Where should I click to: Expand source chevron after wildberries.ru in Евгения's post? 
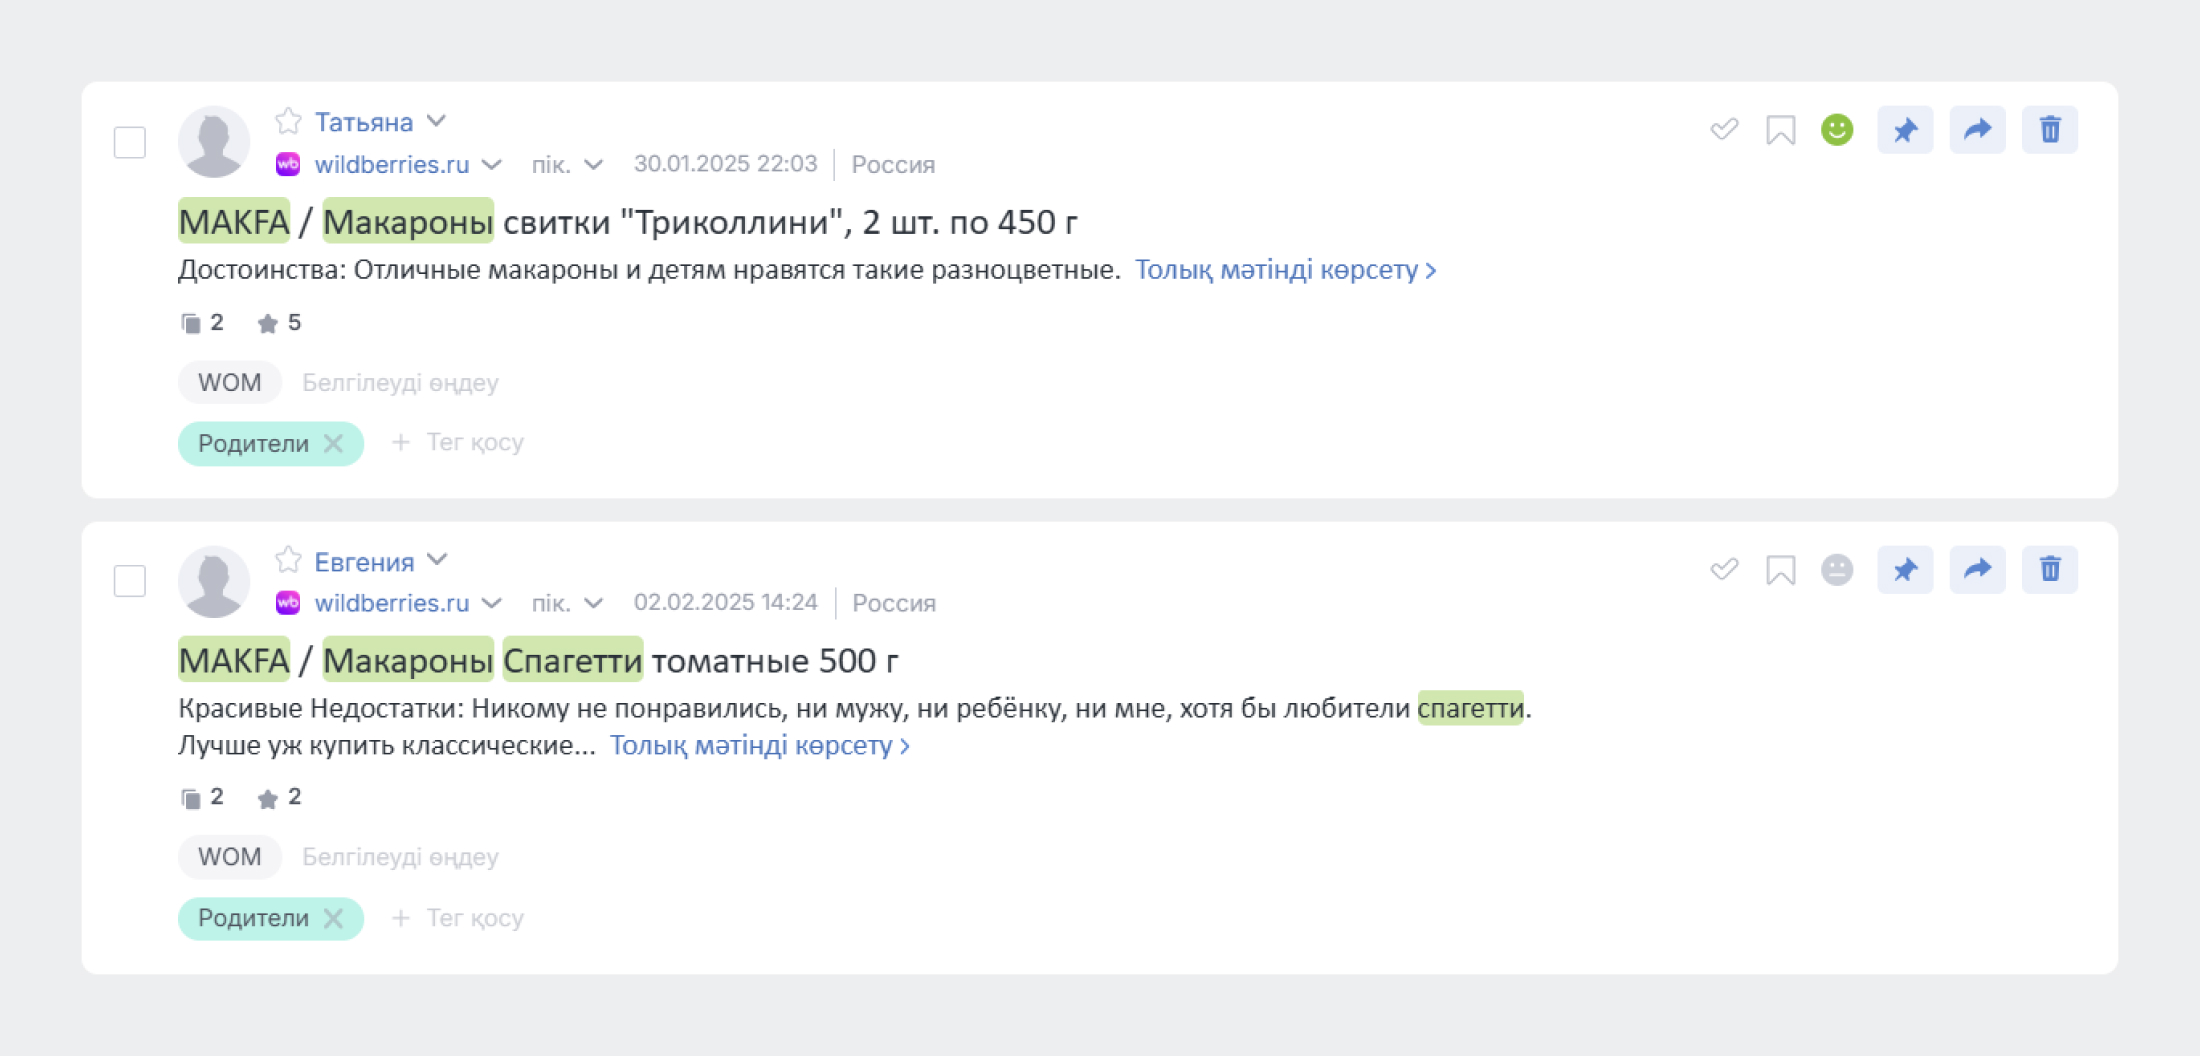point(491,603)
